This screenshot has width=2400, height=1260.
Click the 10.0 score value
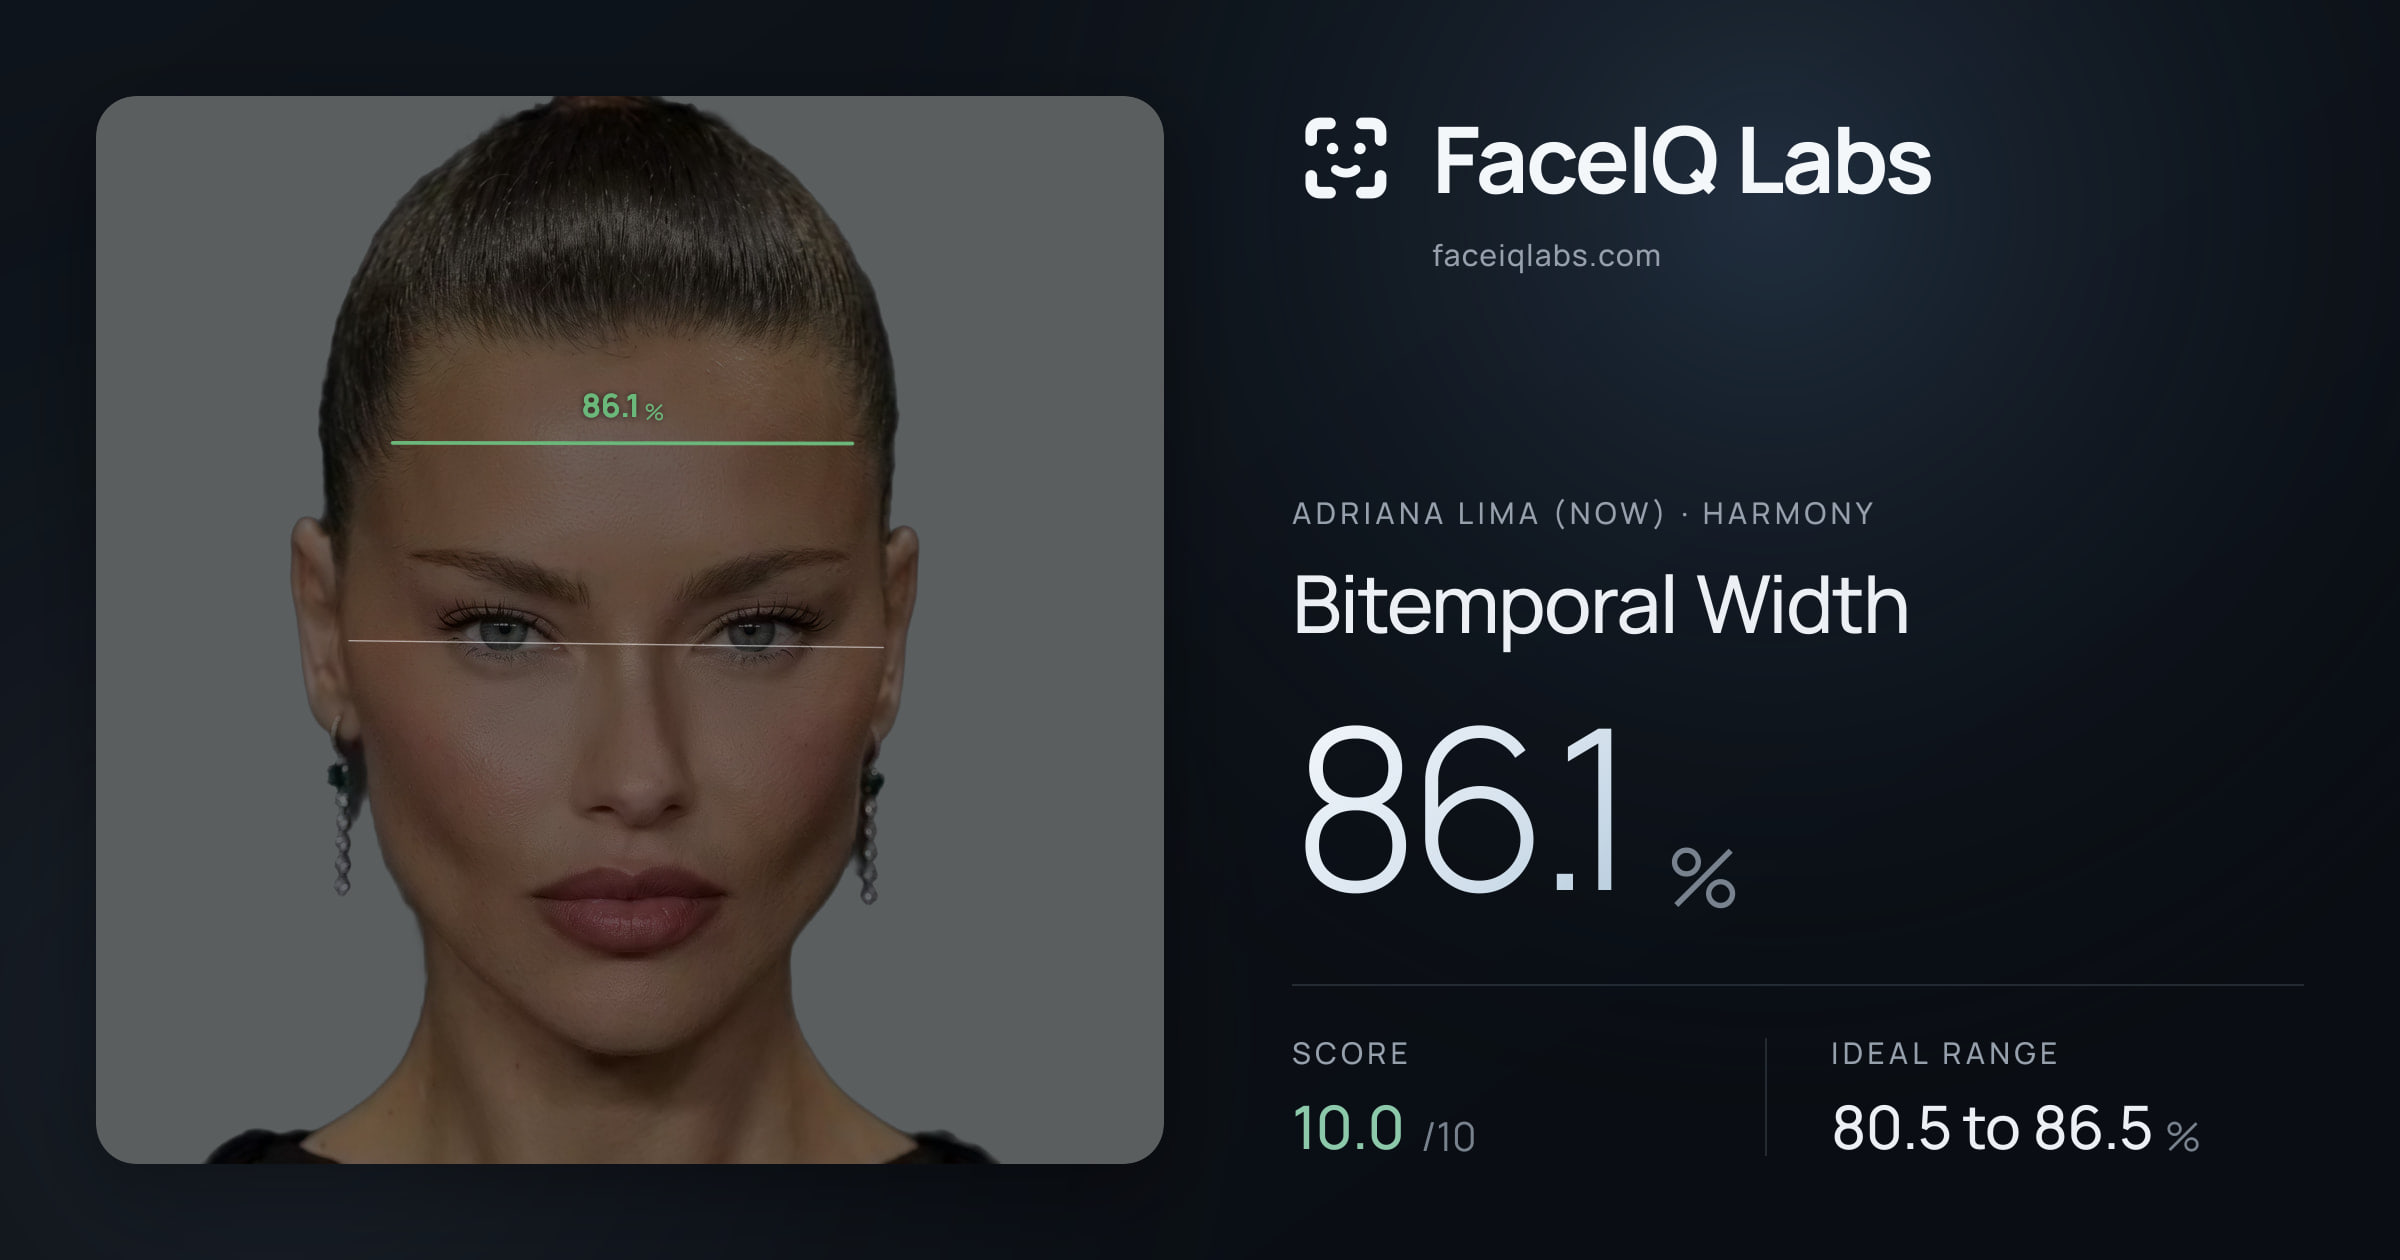pos(1347,1128)
